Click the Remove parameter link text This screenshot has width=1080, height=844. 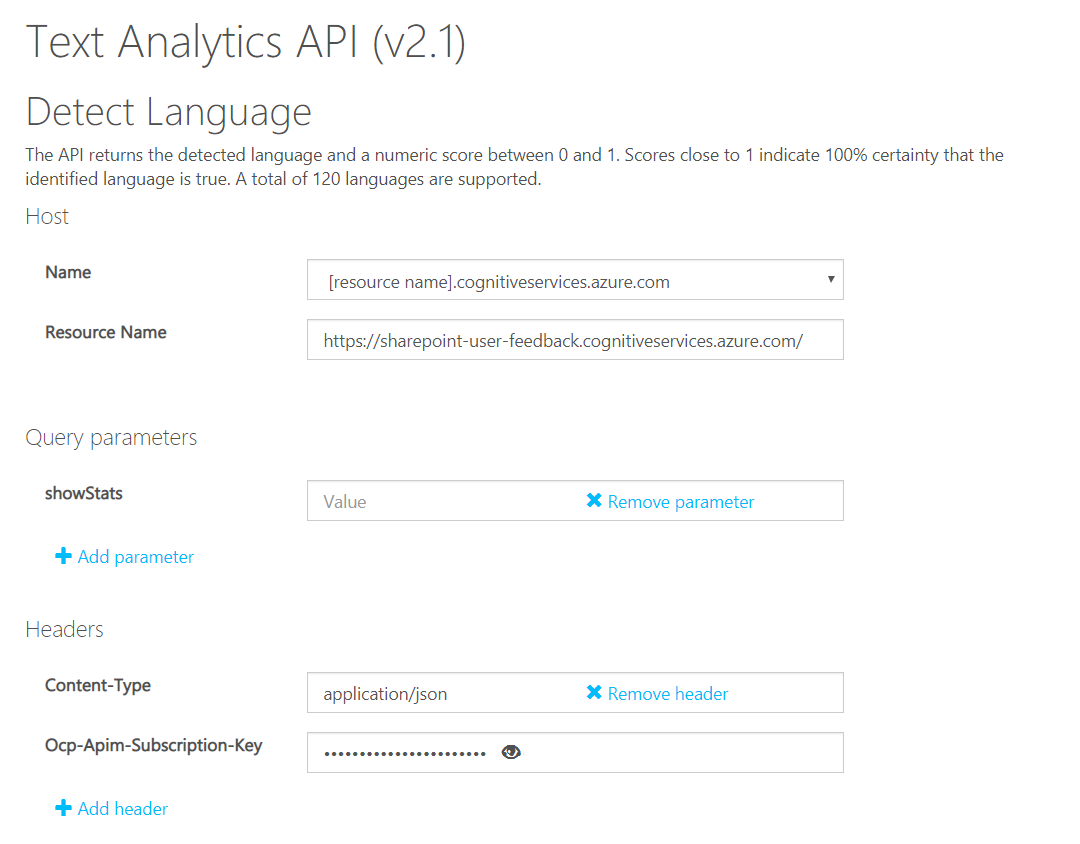pos(681,502)
